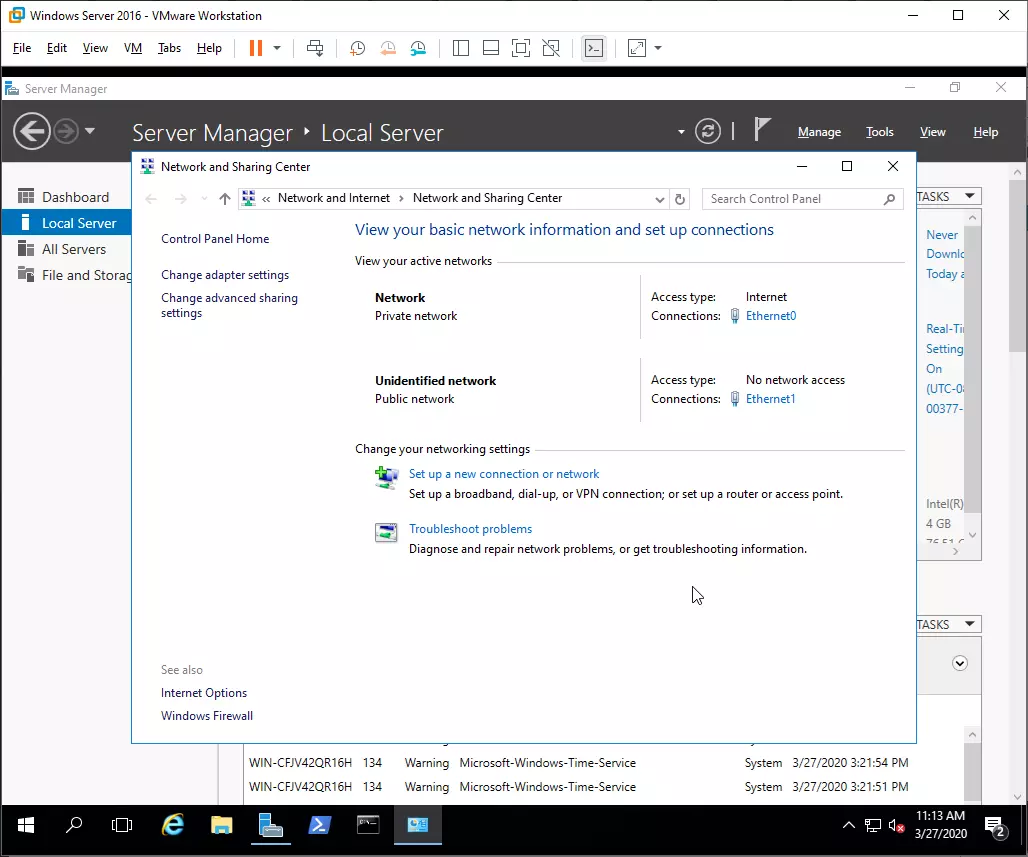Open the Action Center notifications icon
Screen dimensions: 1028x857
tap(995, 826)
